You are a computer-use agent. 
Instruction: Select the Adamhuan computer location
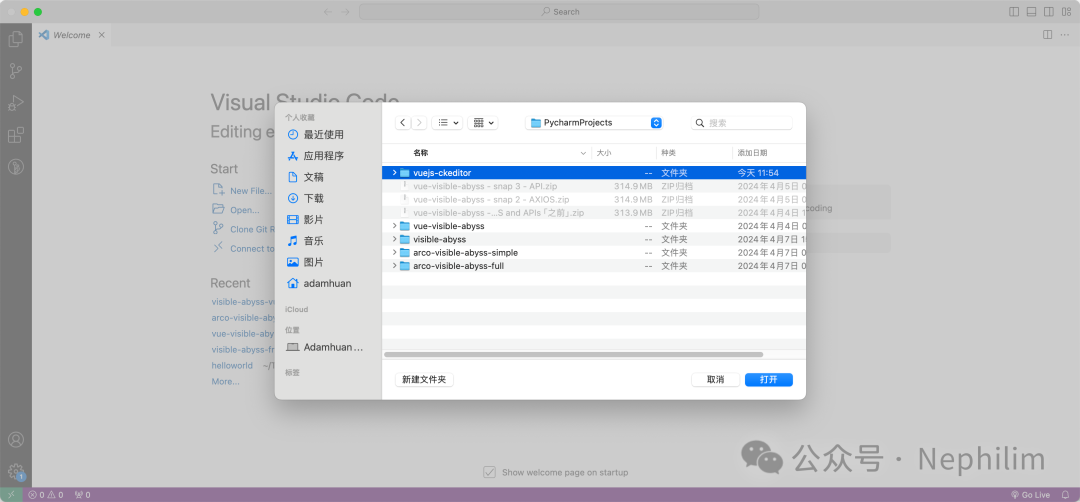pos(325,347)
